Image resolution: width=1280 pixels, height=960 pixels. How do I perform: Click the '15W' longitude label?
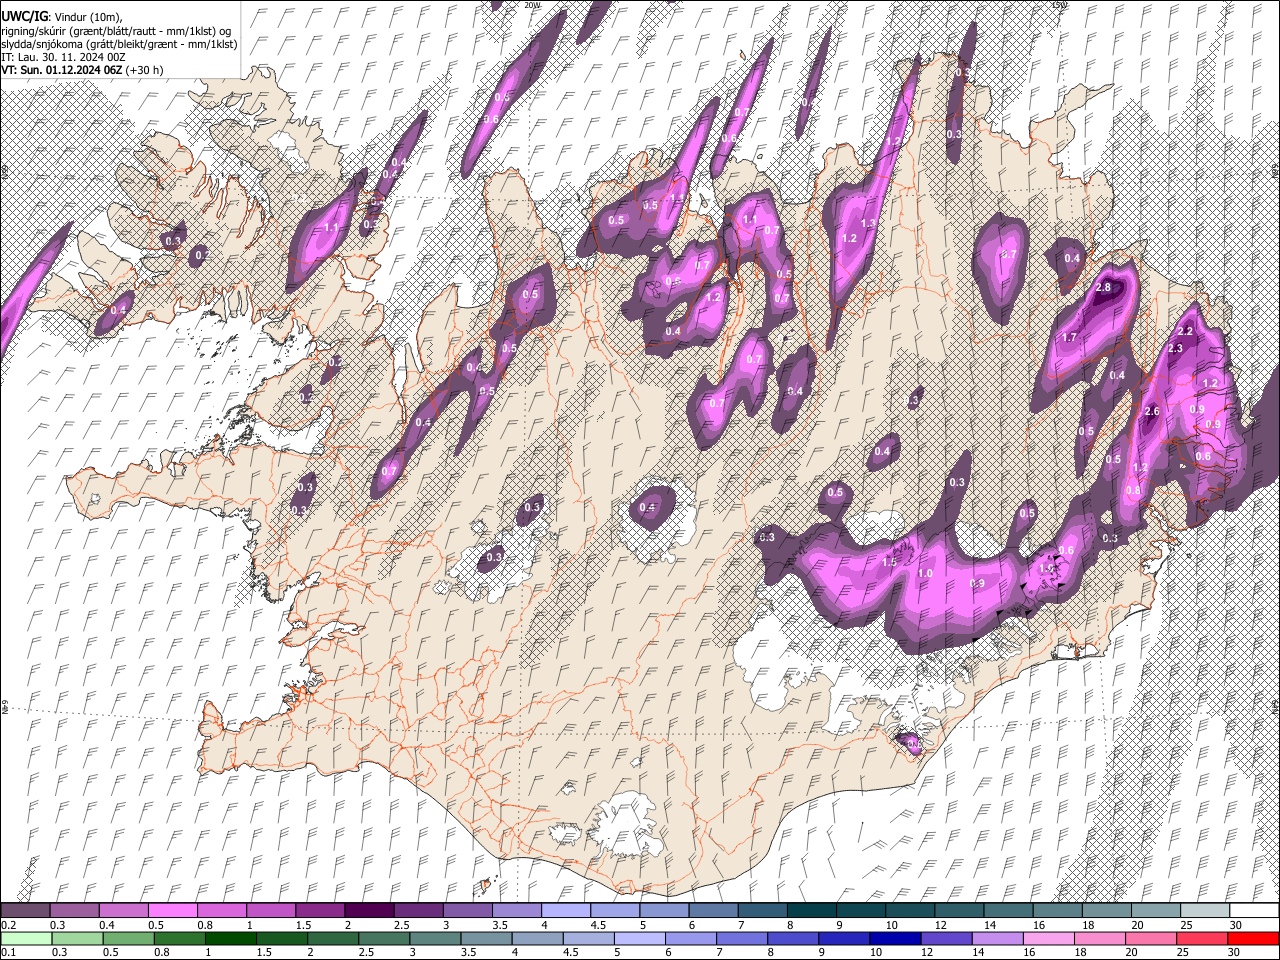1058,5
